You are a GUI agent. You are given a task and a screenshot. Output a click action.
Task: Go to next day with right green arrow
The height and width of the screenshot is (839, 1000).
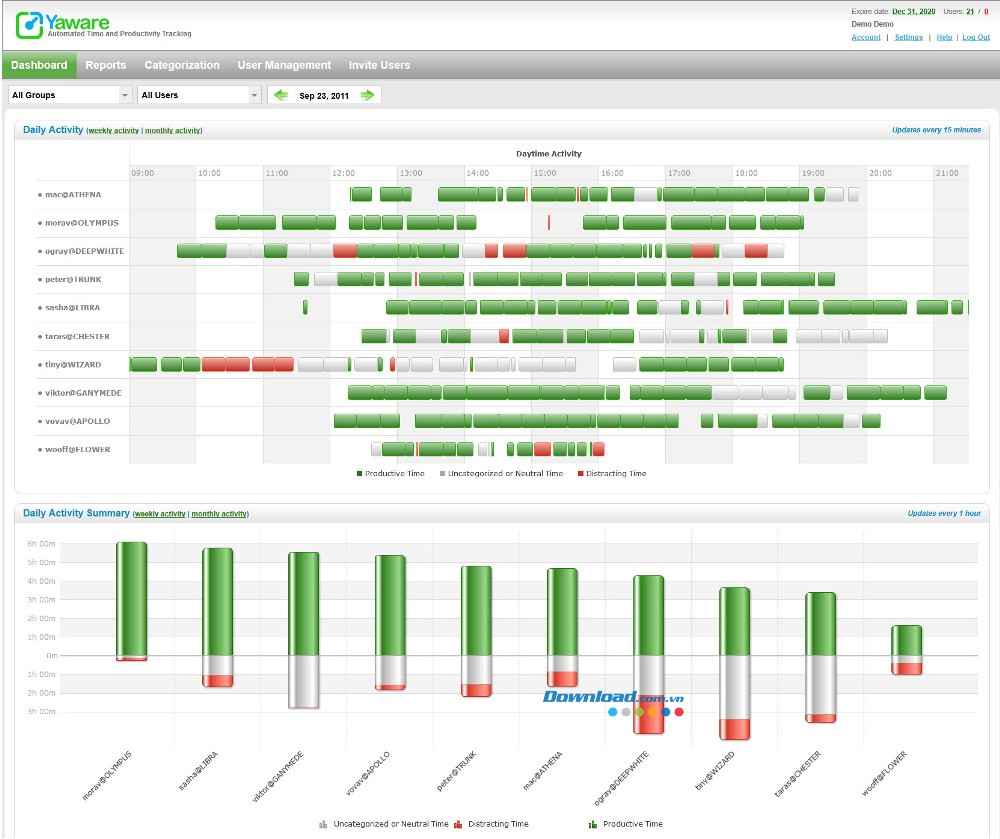368,95
